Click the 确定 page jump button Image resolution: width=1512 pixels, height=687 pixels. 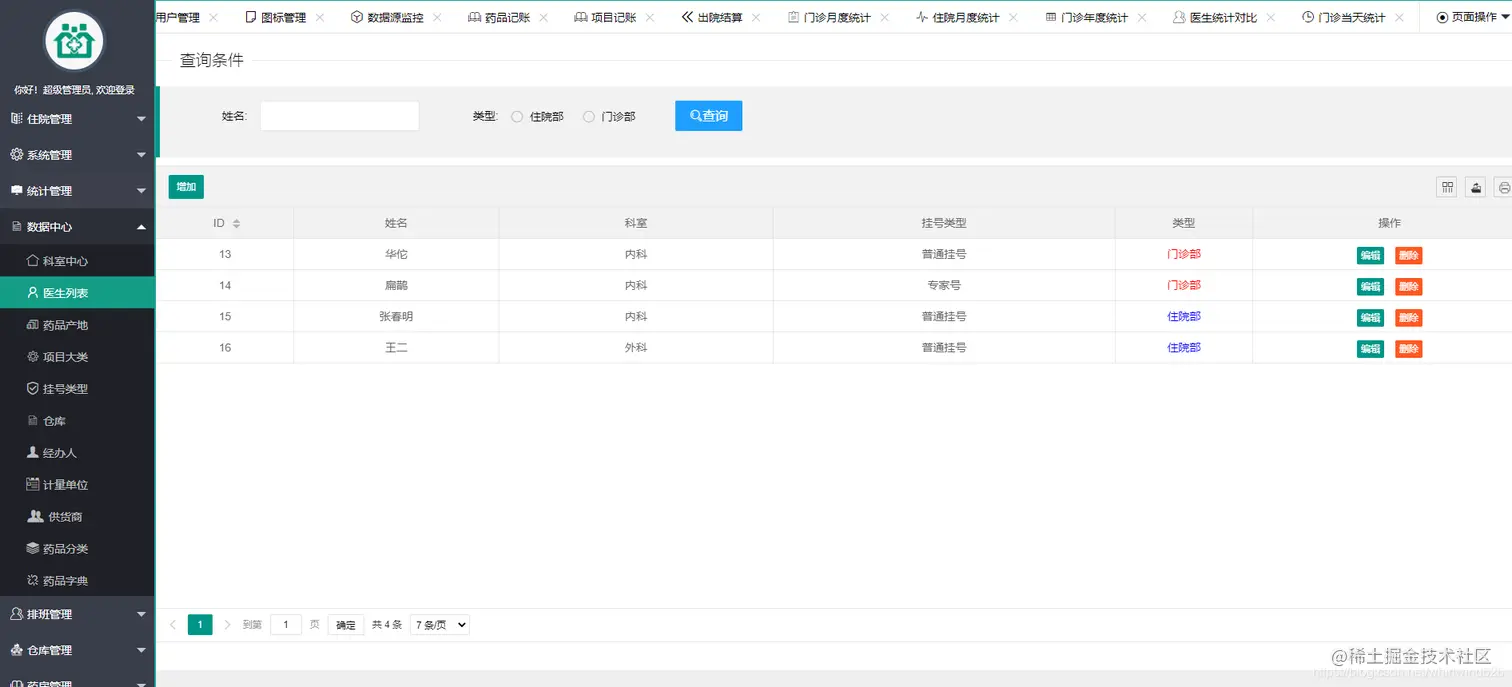(346, 625)
